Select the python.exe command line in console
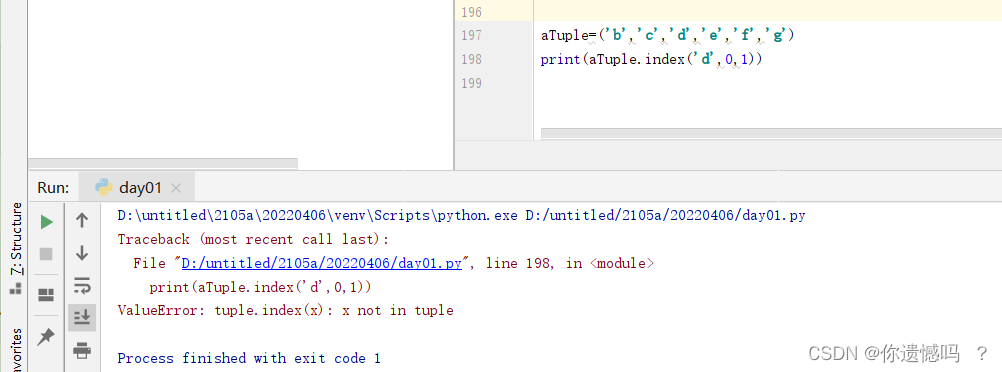 [x=461, y=215]
